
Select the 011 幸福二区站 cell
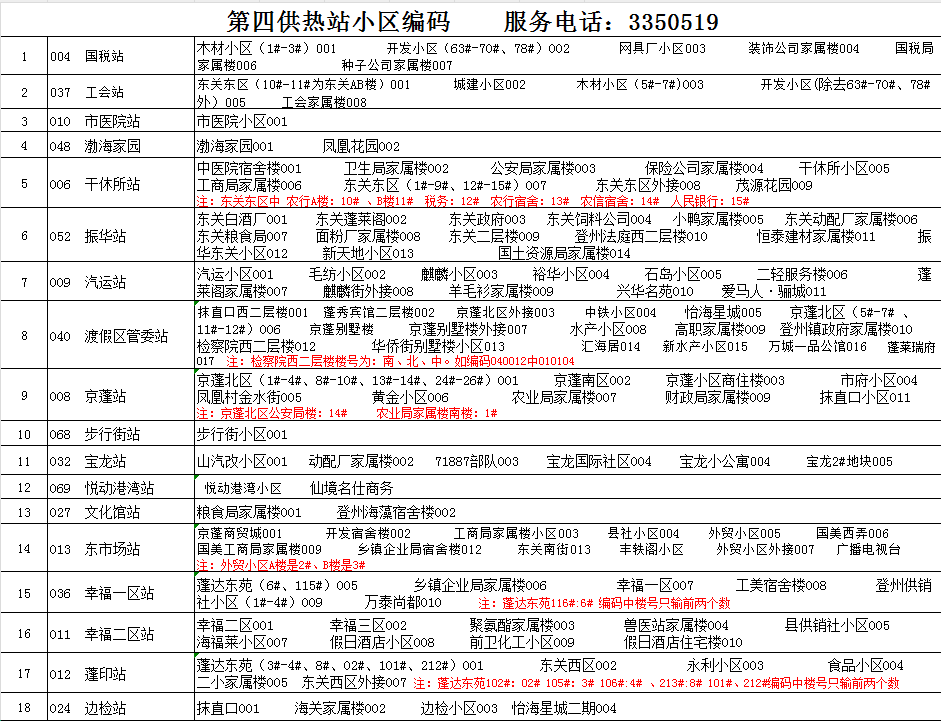(120, 634)
